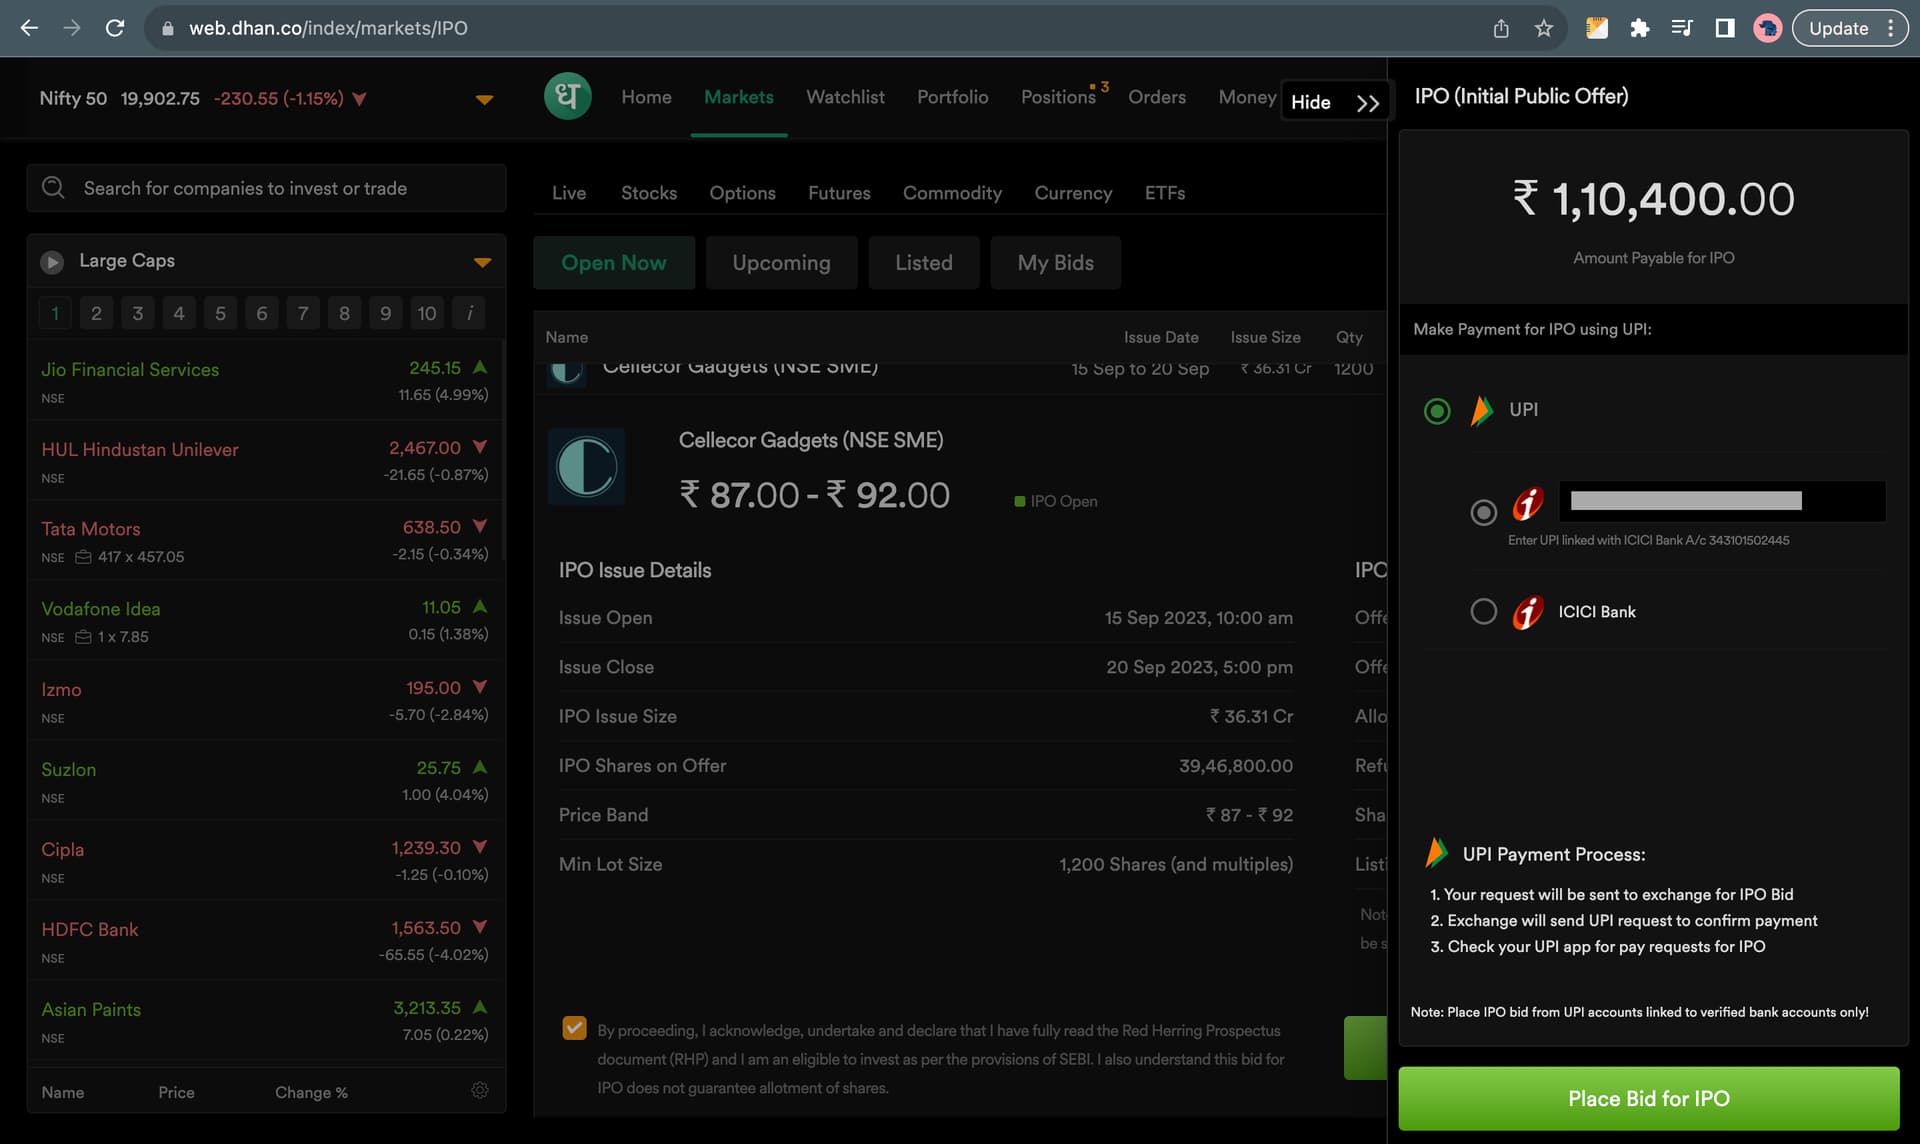Switch to the Stocks tab
This screenshot has height=1144, width=1920.
tap(648, 193)
